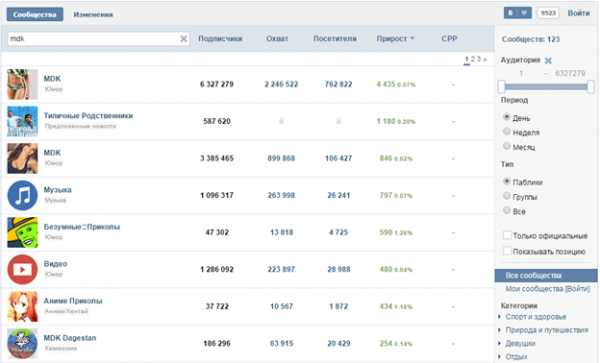Open the Видео community play icon
The image size is (600, 363).
[22, 270]
